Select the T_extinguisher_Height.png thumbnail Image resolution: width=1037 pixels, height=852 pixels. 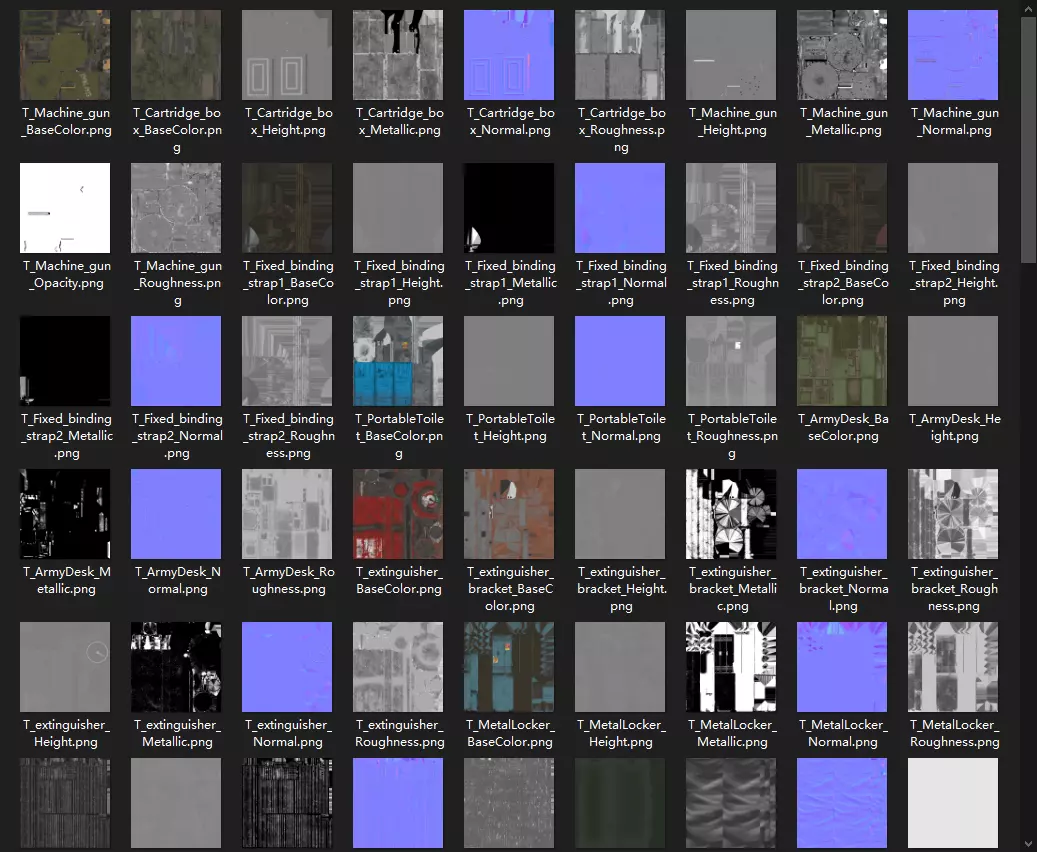pyautogui.click(x=65, y=667)
